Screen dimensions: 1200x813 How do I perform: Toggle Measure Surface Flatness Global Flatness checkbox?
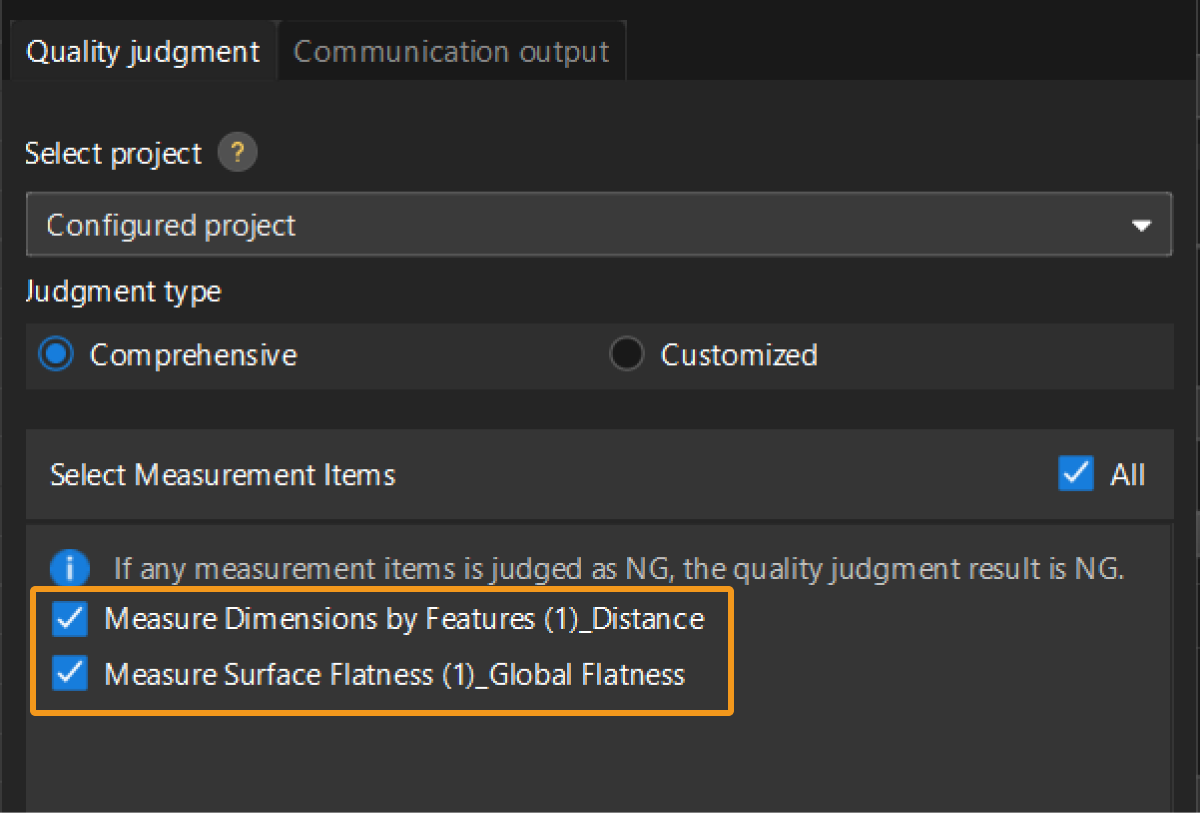[70, 674]
